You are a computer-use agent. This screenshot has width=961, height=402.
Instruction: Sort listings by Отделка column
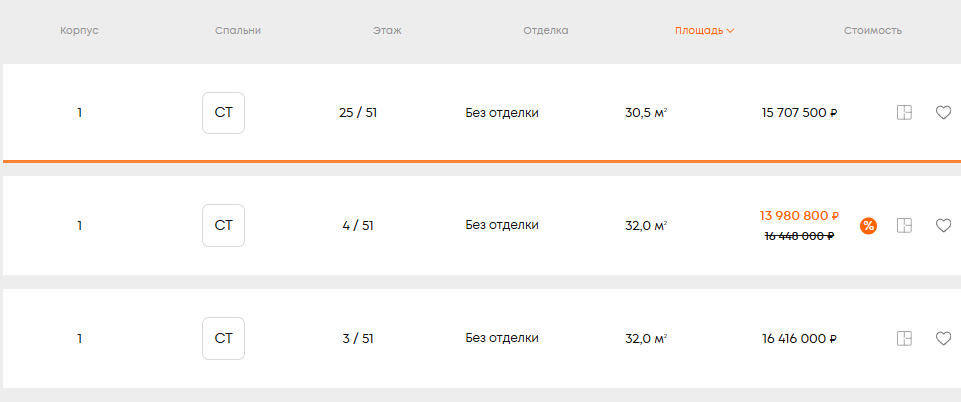tap(545, 31)
